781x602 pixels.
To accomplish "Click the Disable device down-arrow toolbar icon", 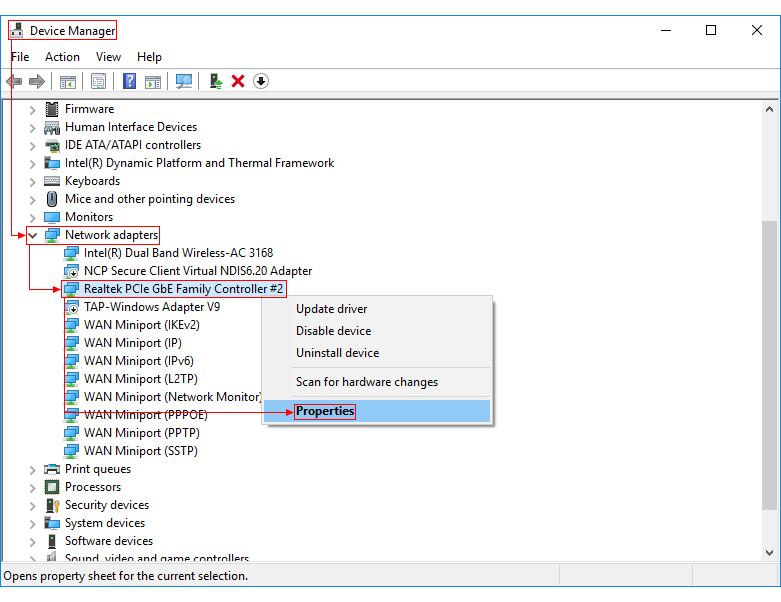I will pyautogui.click(x=261, y=81).
